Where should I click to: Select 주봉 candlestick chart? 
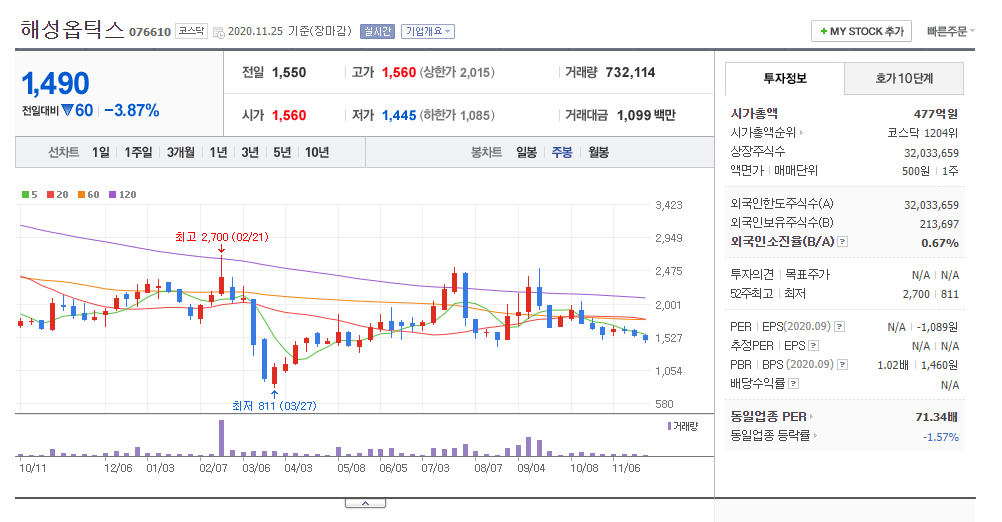[562, 153]
